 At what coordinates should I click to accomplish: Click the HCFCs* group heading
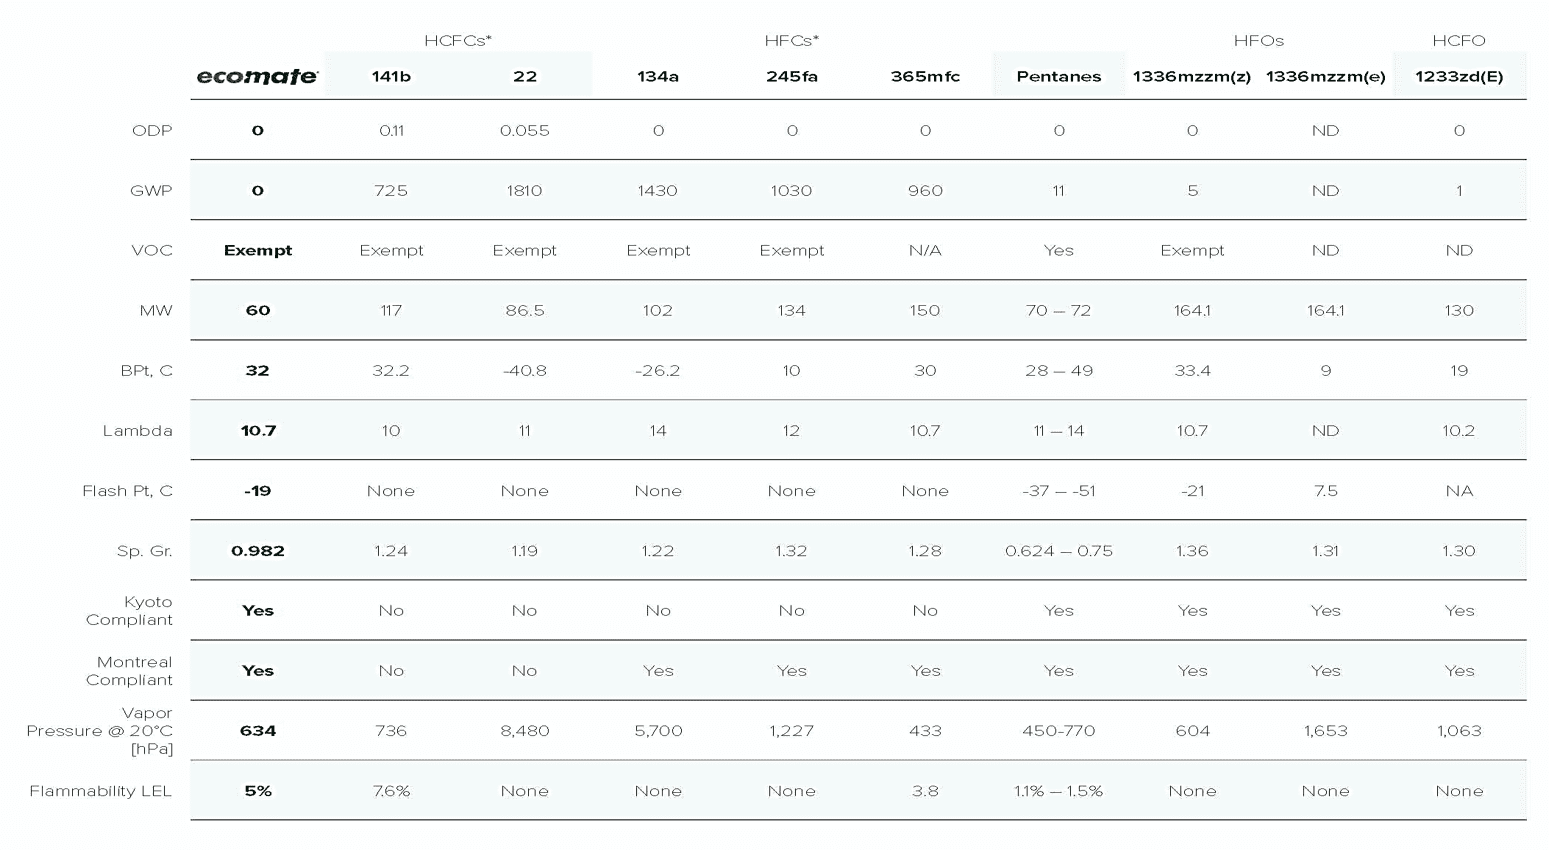click(457, 41)
